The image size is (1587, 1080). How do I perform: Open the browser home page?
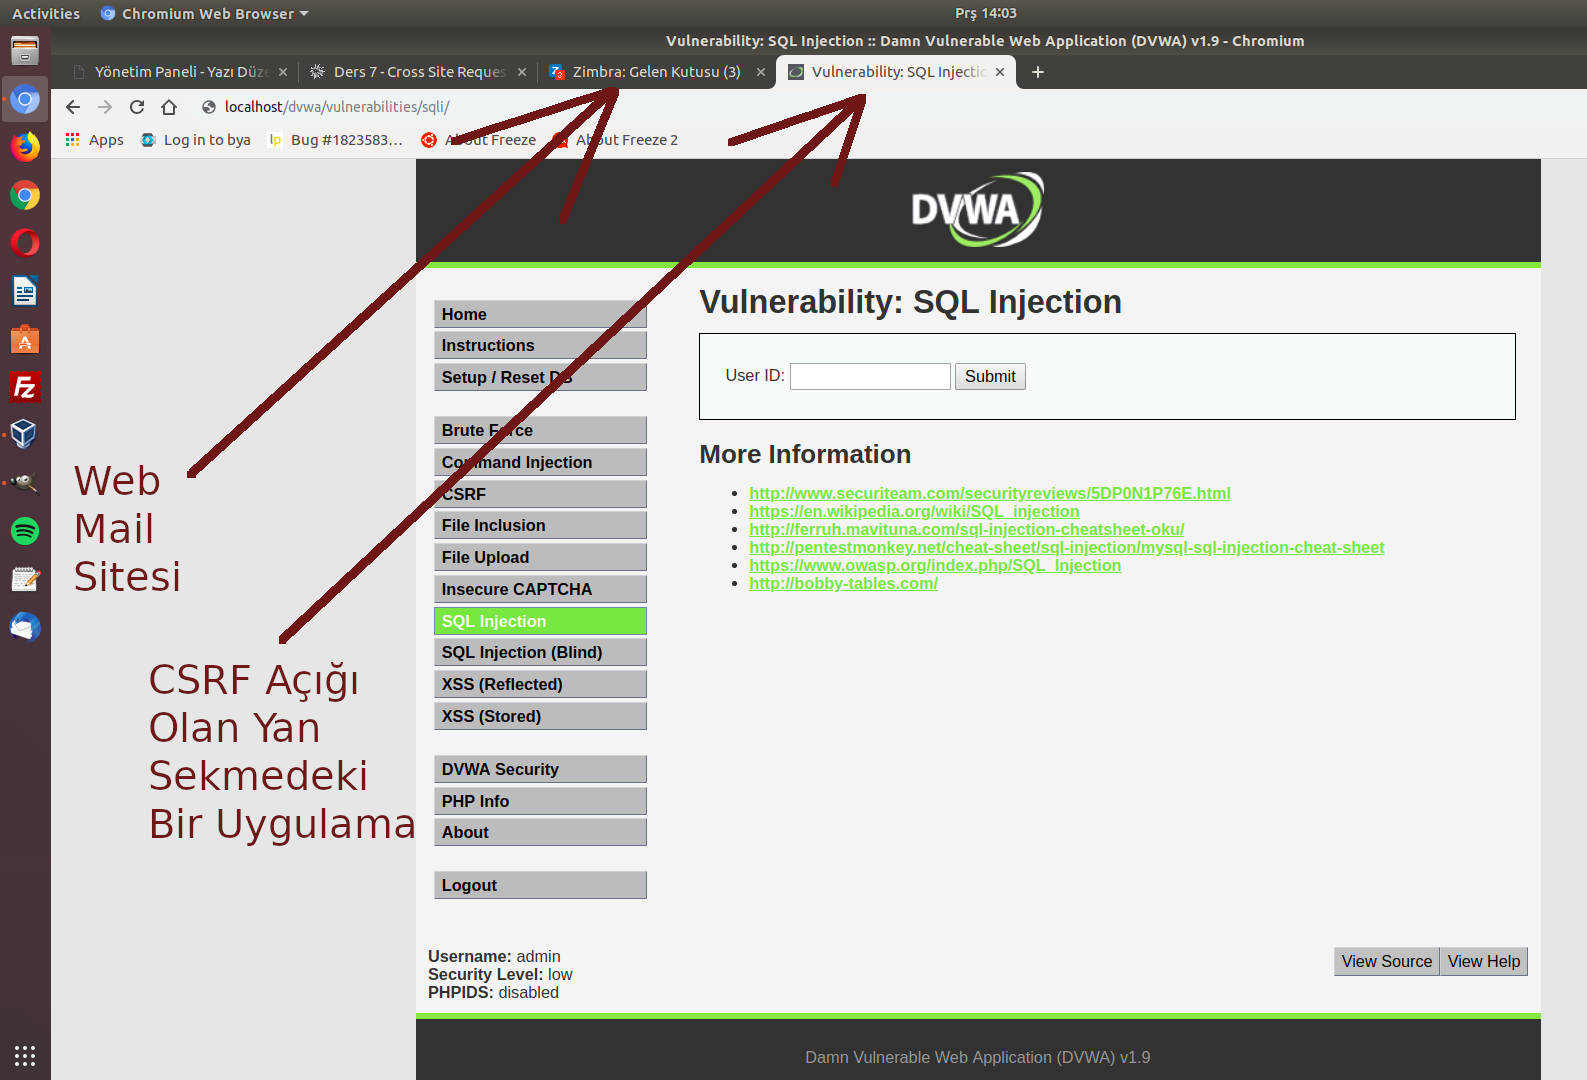(x=169, y=107)
